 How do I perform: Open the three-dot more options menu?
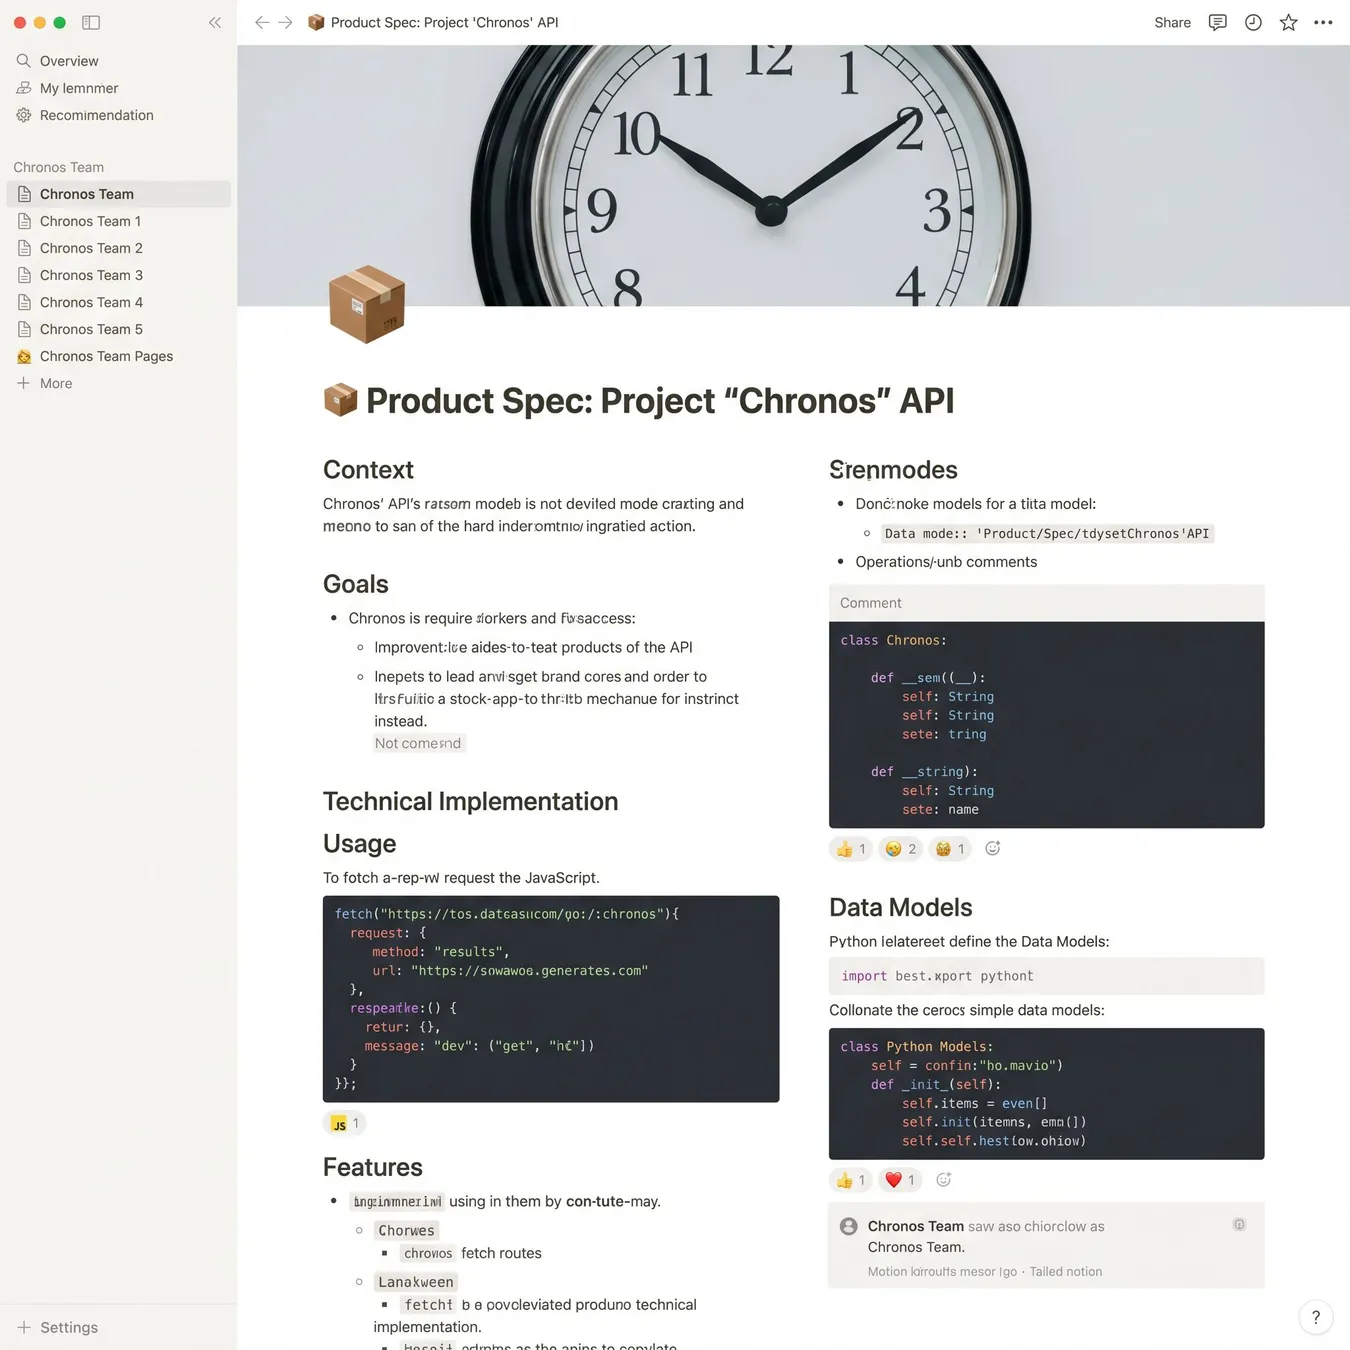click(1323, 22)
